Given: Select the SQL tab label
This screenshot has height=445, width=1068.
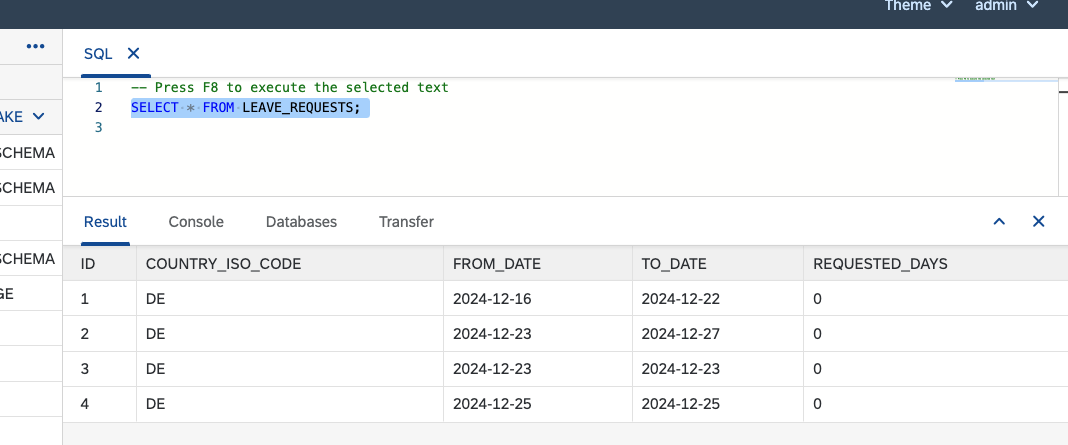Looking at the screenshot, I should pos(97,53).
